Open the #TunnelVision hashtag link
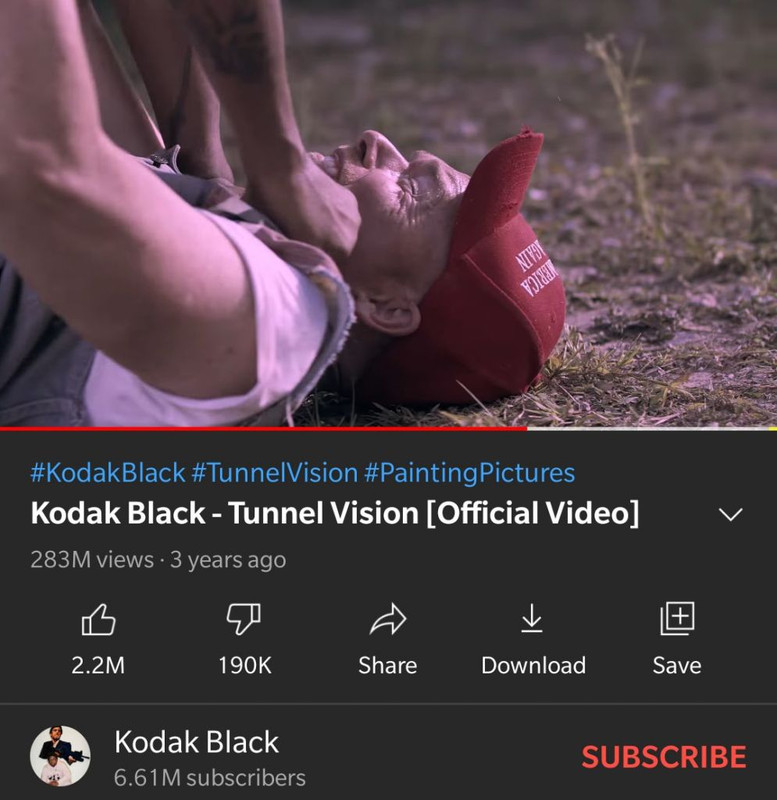Viewport: 777px width, 800px height. point(274,472)
